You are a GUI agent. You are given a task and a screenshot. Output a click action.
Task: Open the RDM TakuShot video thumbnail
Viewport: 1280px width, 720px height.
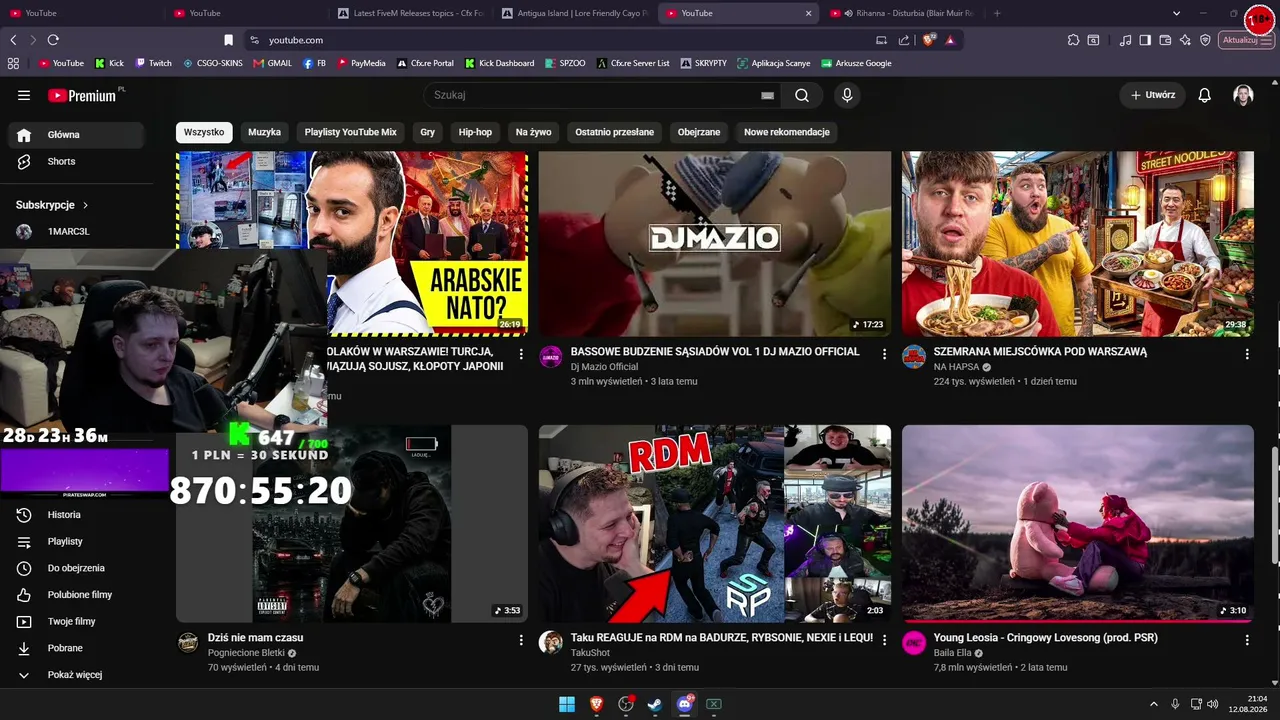(715, 523)
